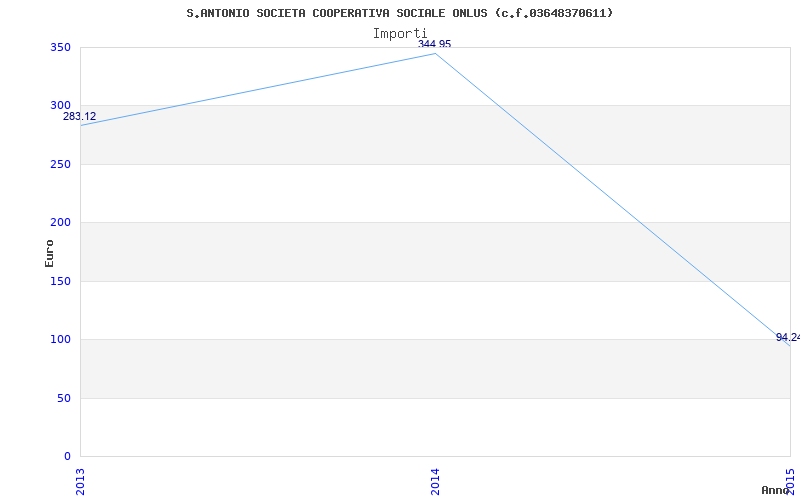Click the 200 y-axis tick label
This screenshot has width=800, height=500.
tap(60, 222)
